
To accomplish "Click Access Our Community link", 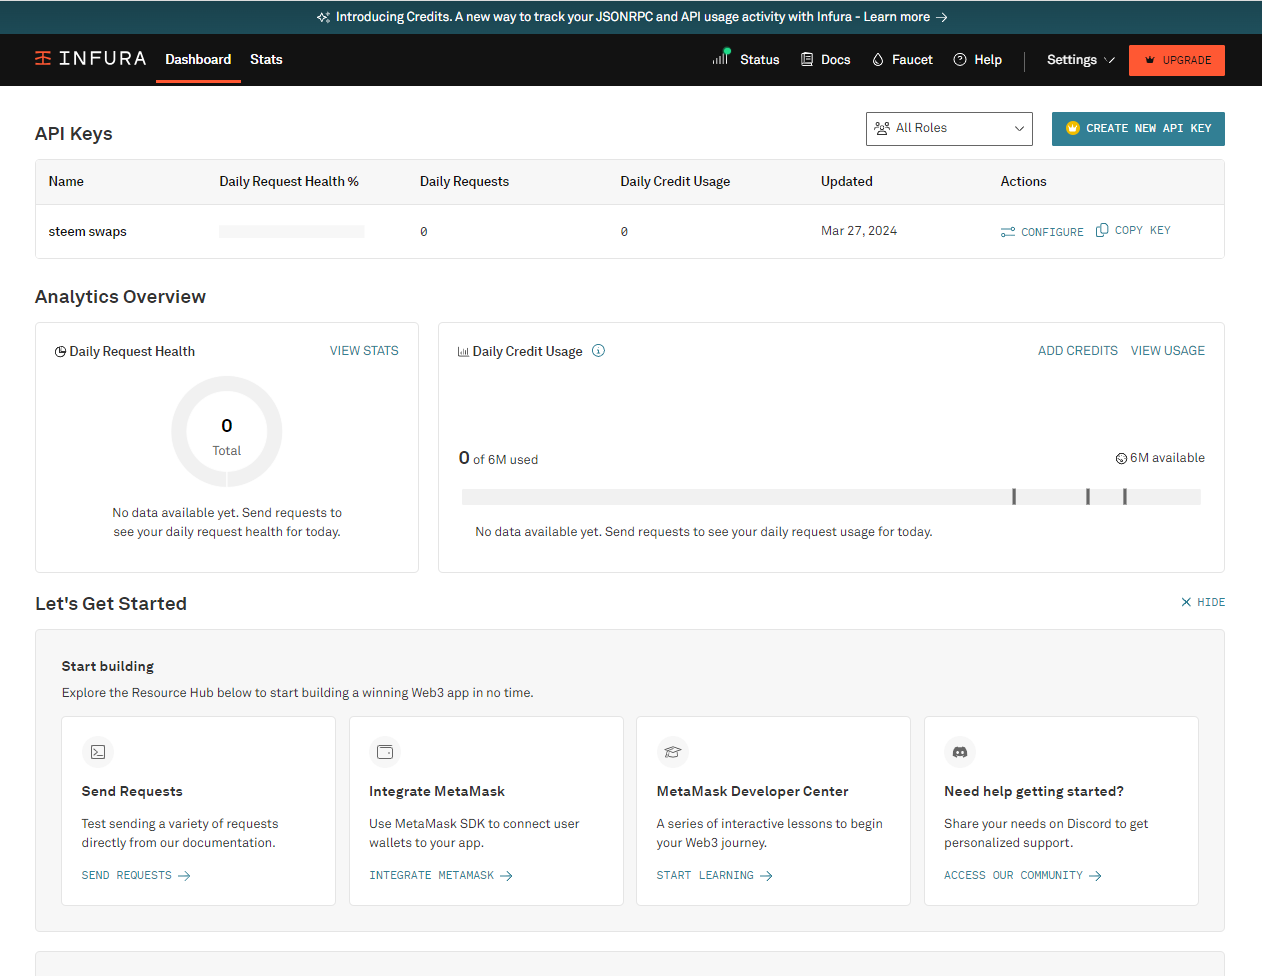I will (x=1023, y=876).
